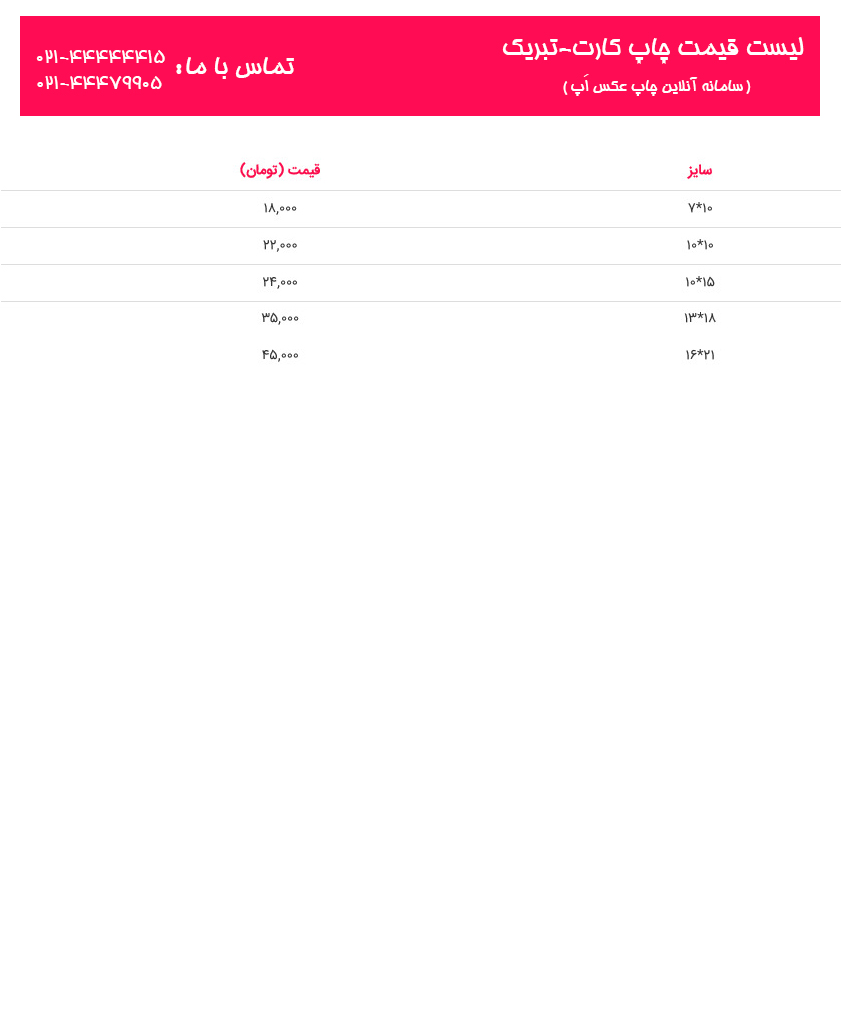
Task: Click the 'تماس با ما' contact label
Action: [236, 67]
